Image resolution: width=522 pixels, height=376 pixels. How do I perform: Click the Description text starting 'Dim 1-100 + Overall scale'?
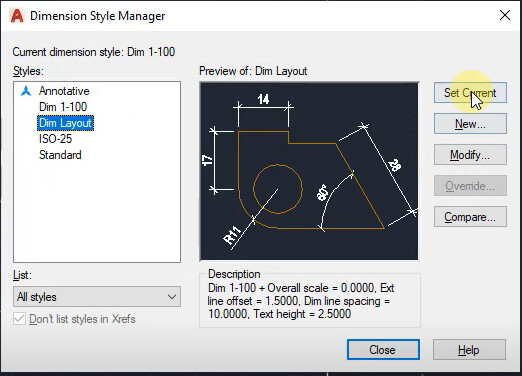click(x=301, y=301)
